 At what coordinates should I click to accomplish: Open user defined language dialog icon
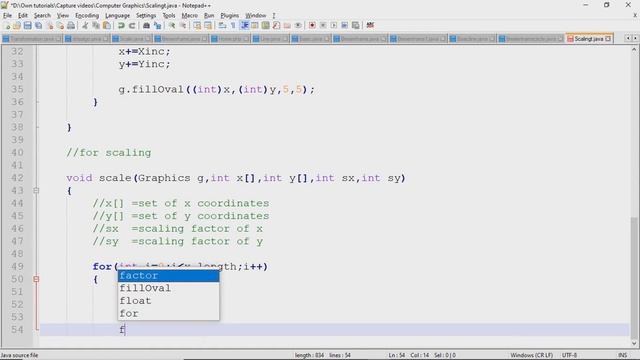point(255,25)
